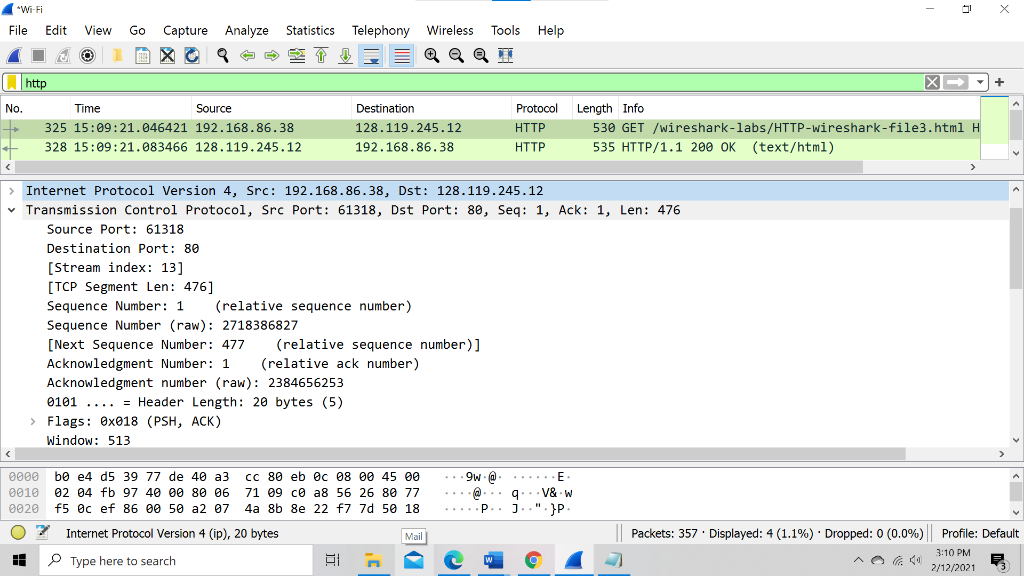Open the Telephony menu
Image resolution: width=1024 pixels, height=576 pixels.
380,30
